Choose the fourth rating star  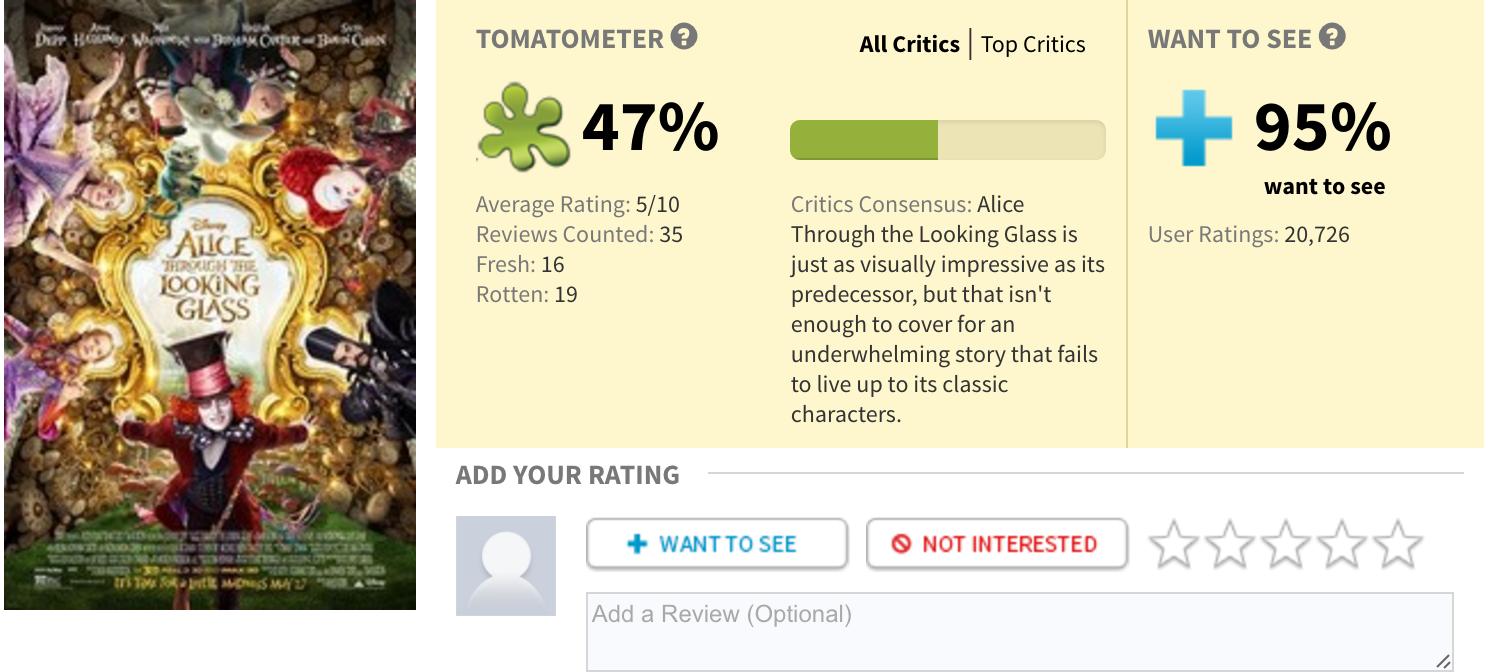[x=1341, y=545]
